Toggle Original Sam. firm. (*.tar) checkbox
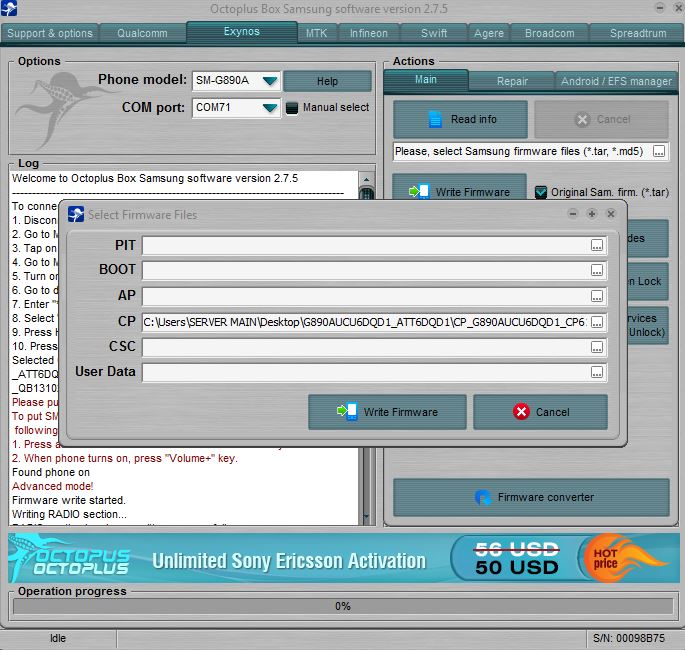This screenshot has height=650, width=685. [x=541, y=192]
